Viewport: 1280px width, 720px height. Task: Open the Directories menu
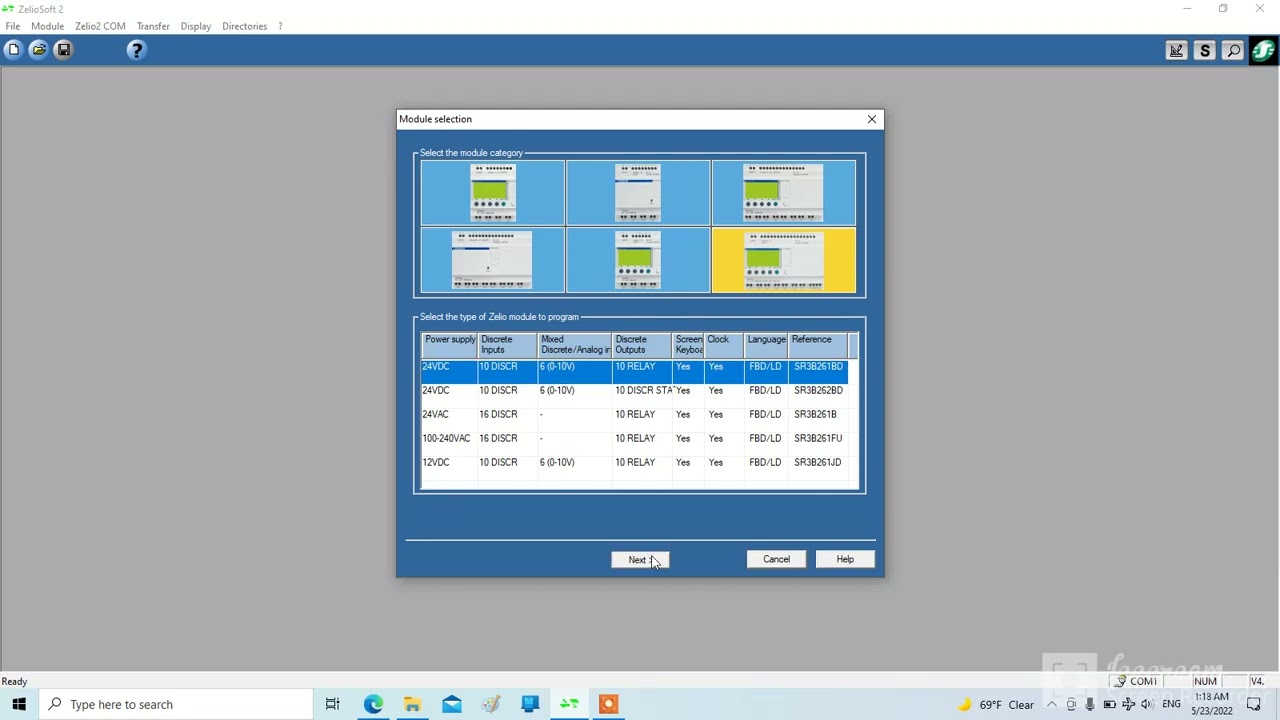pos(245,26)
